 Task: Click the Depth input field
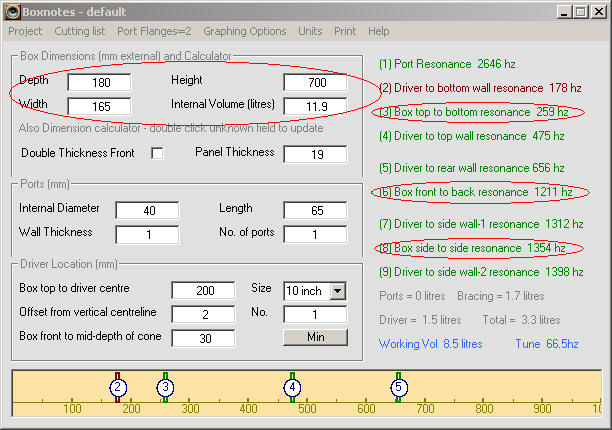pos(99,81)
